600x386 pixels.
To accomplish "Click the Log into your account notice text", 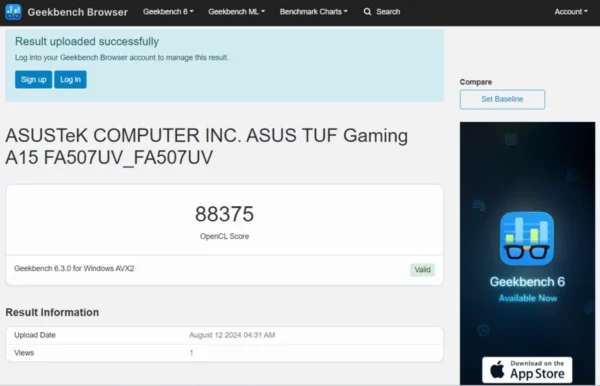I will 122,57.
